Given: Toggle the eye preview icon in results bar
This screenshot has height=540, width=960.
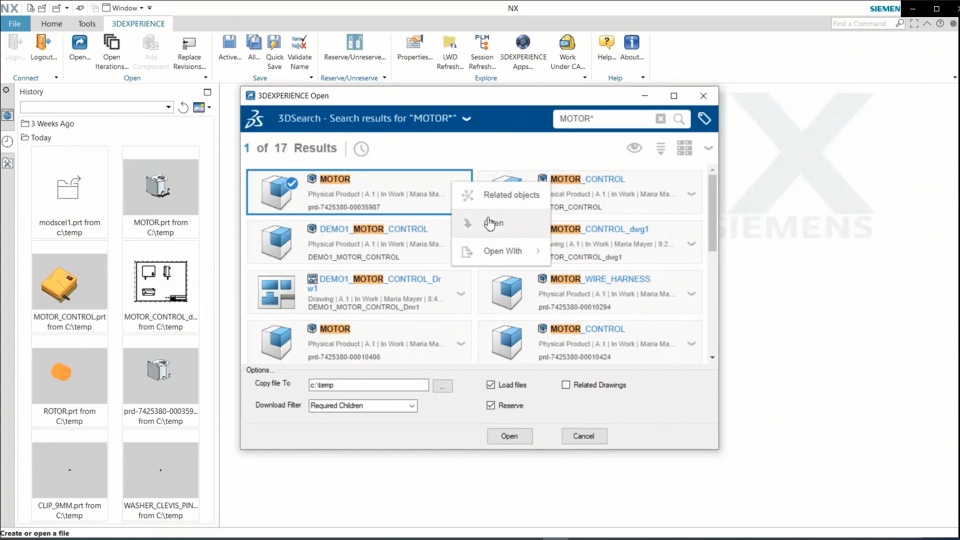Looking at the screenshot, I should point(634,148).
